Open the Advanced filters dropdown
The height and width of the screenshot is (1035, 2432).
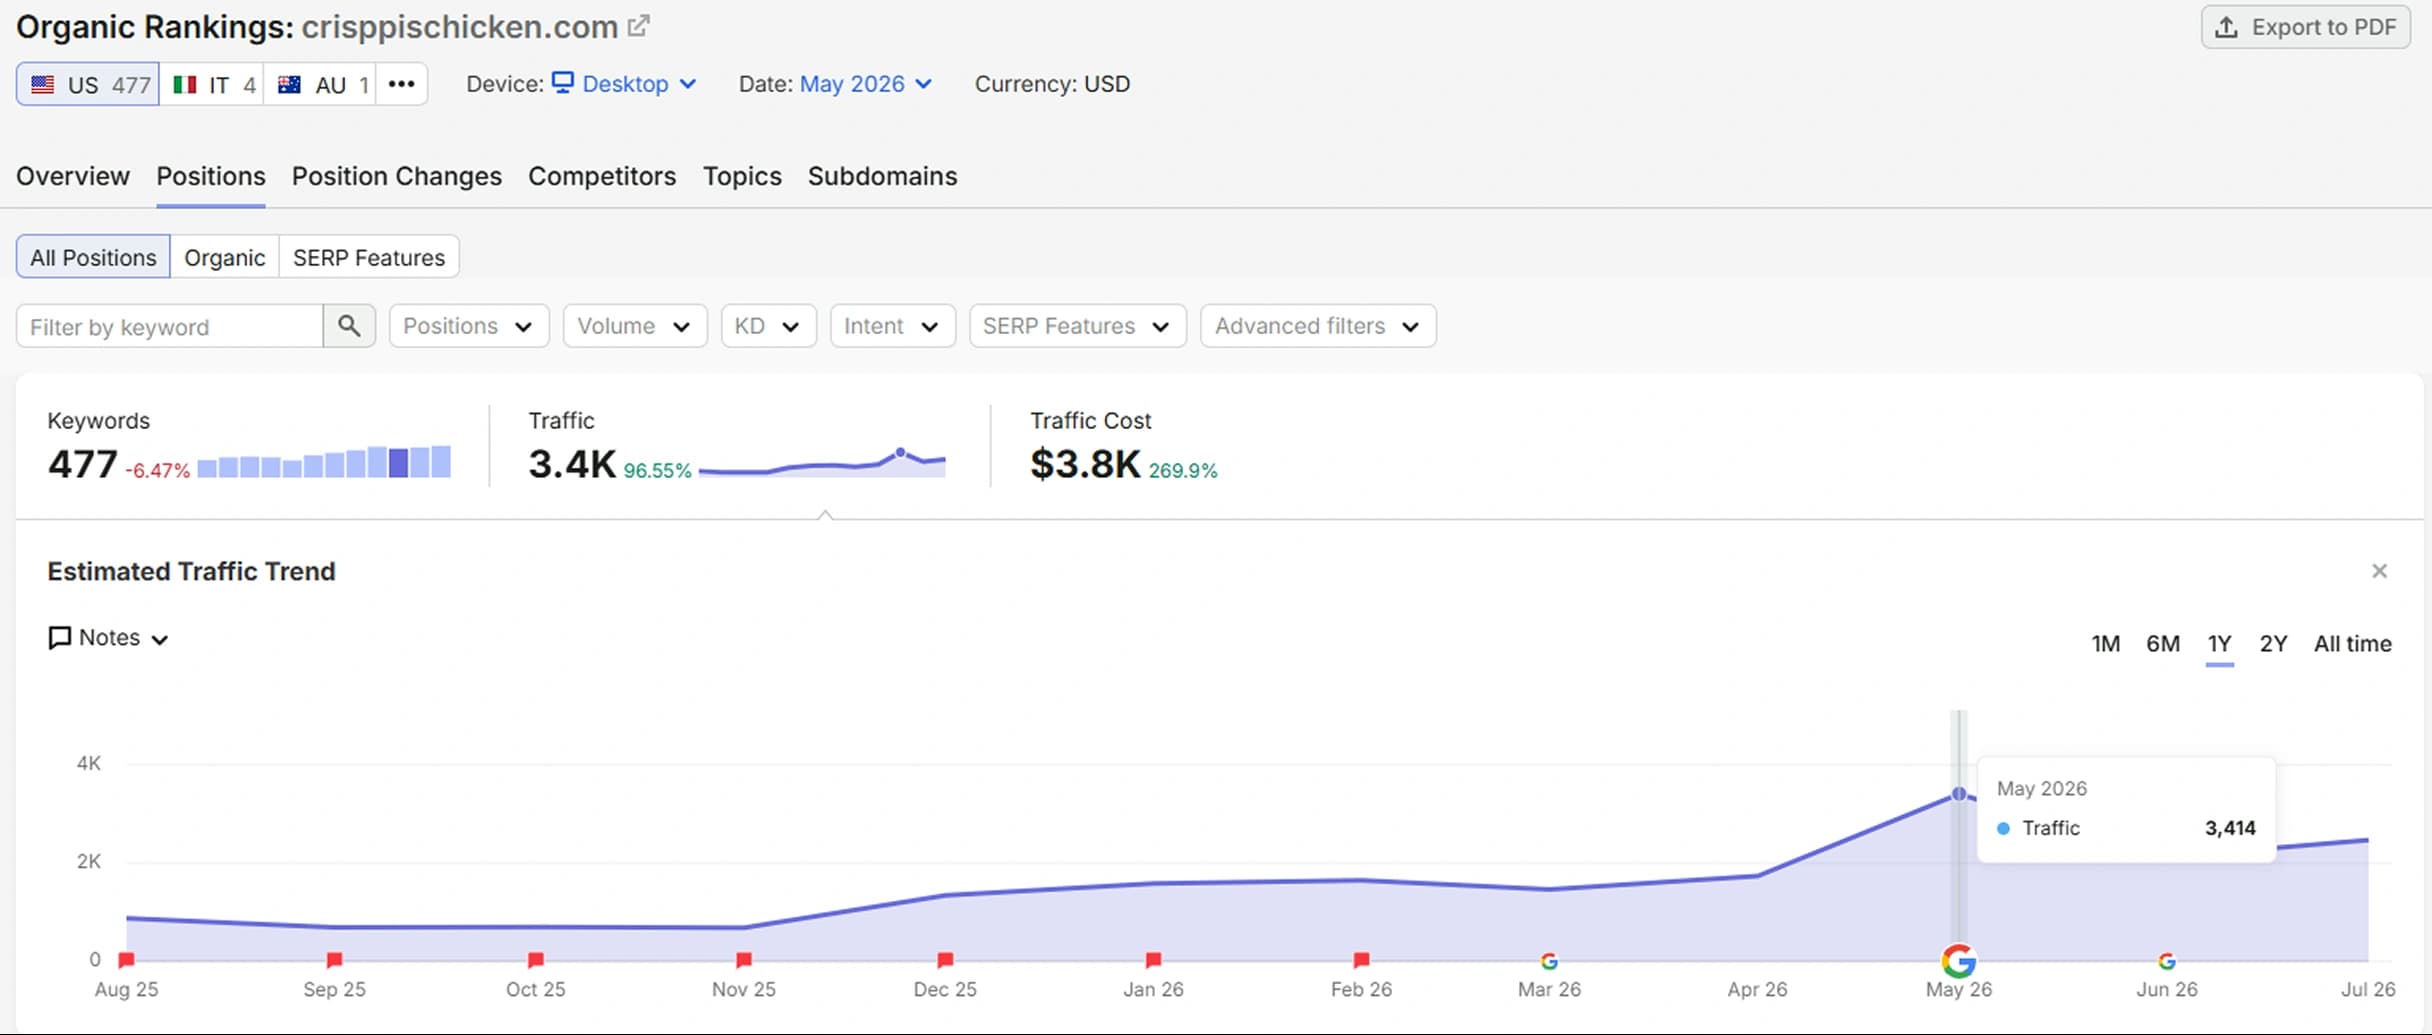tap(1319, 326)
